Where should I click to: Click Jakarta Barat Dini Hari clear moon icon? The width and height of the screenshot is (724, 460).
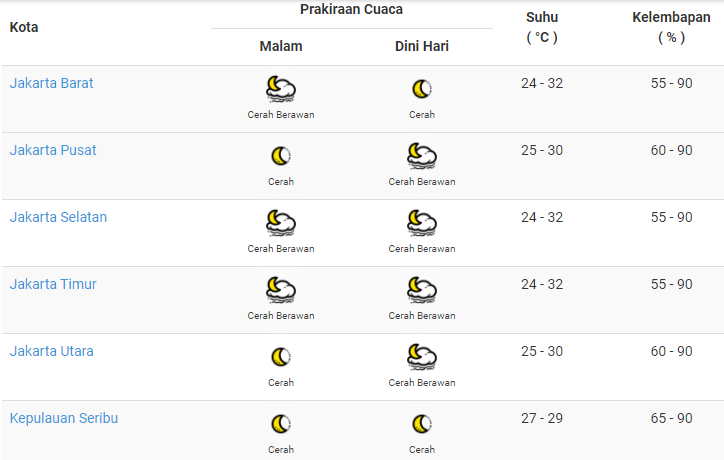click(422, 89)
